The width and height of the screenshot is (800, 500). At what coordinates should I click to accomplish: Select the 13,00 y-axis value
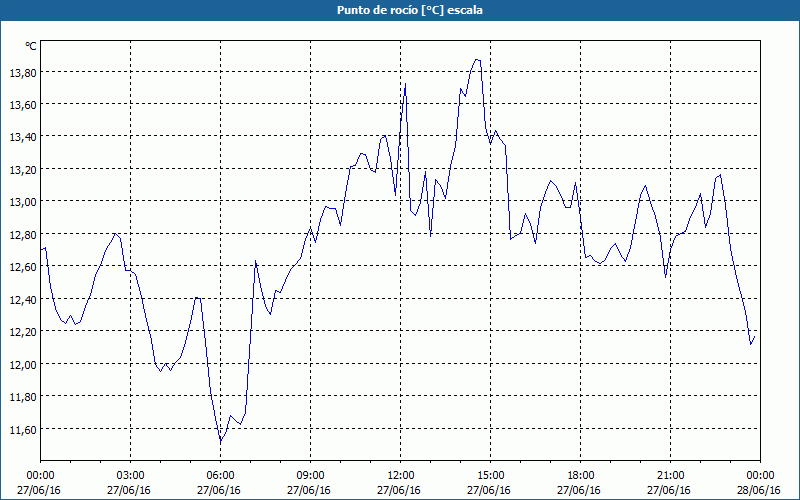coord(23,203)
